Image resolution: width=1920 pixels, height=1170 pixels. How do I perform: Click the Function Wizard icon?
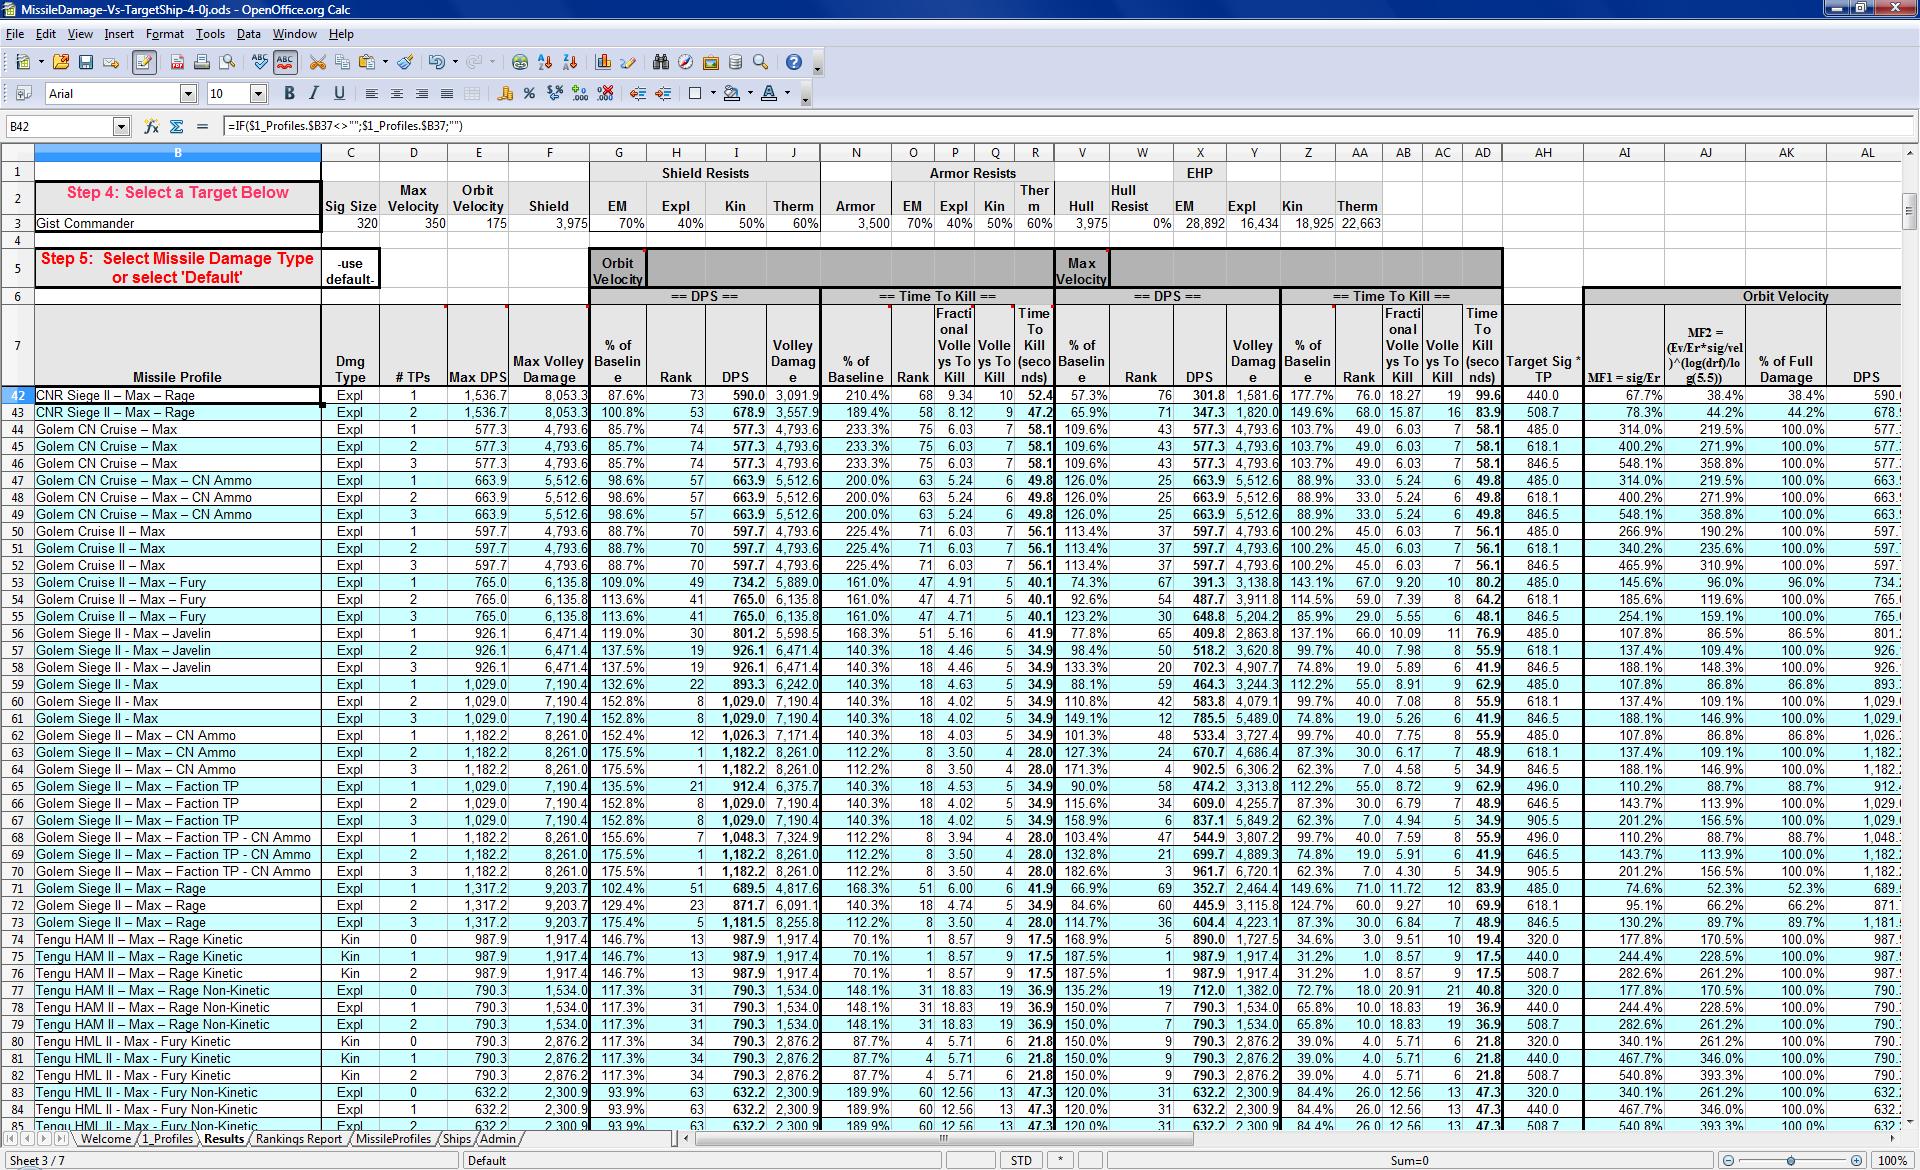point(151,126)
